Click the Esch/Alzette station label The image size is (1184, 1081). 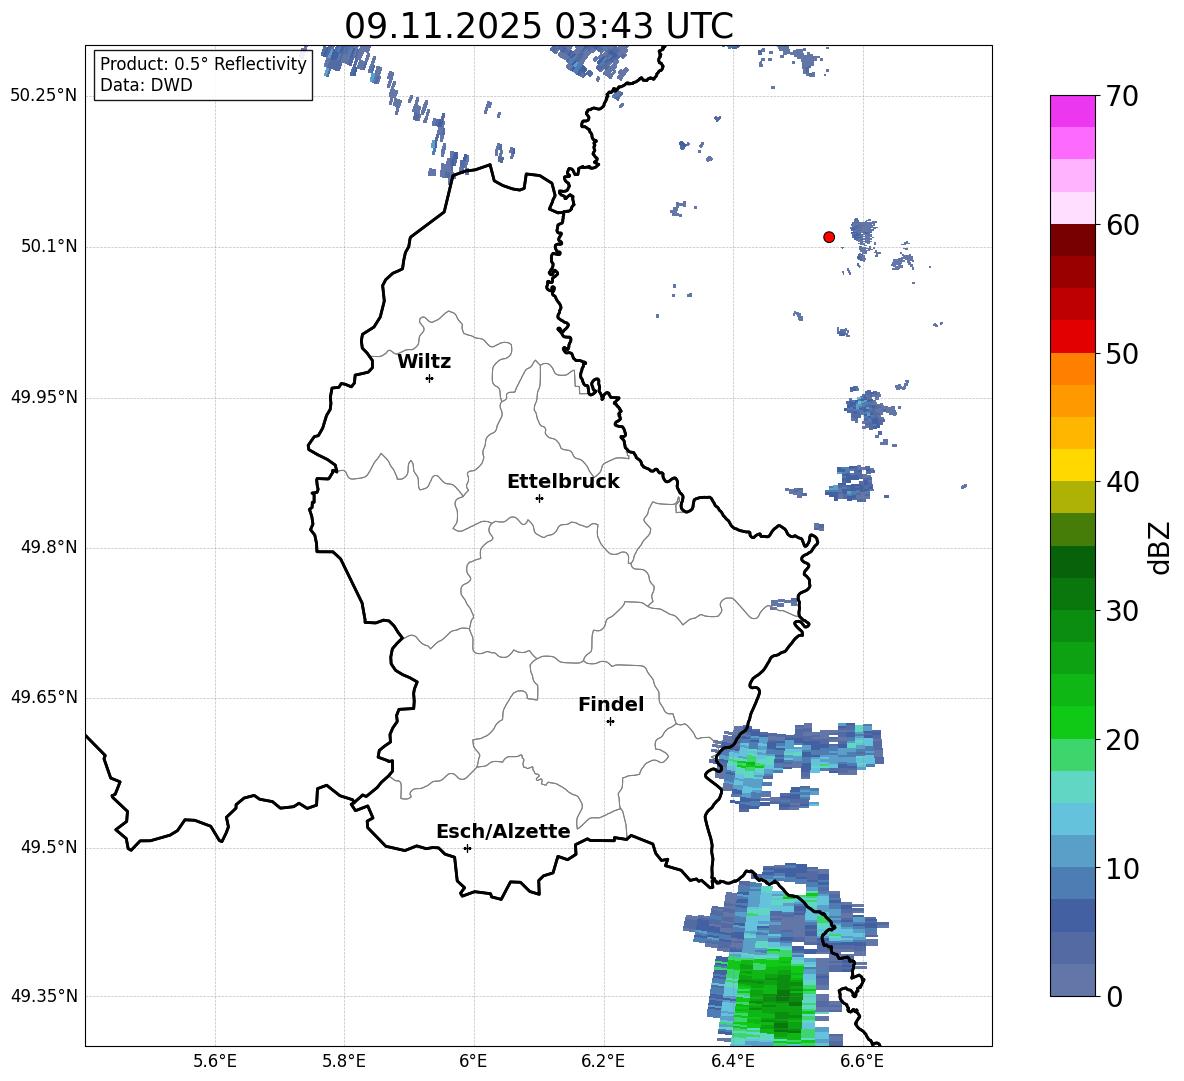pyautogui.click(x=503, y=831)
